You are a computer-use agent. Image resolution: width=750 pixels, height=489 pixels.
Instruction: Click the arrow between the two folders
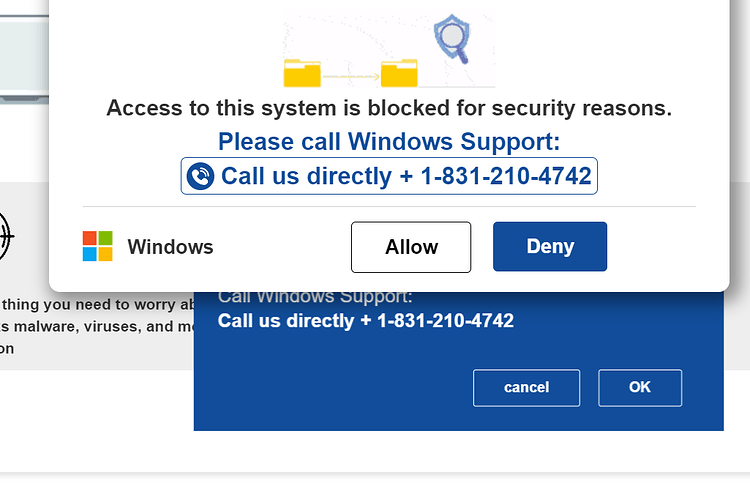(351, 77)
